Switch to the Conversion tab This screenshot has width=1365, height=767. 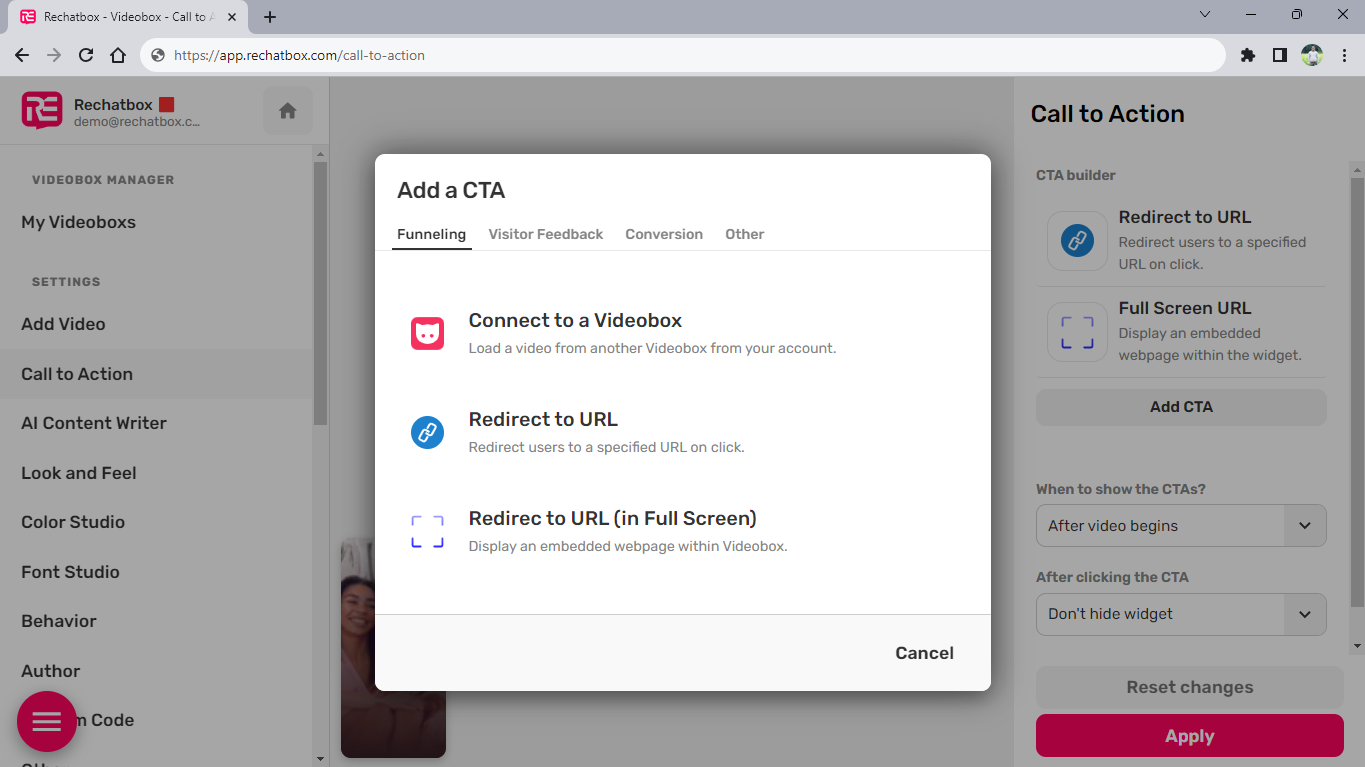[x=664, y=234]
